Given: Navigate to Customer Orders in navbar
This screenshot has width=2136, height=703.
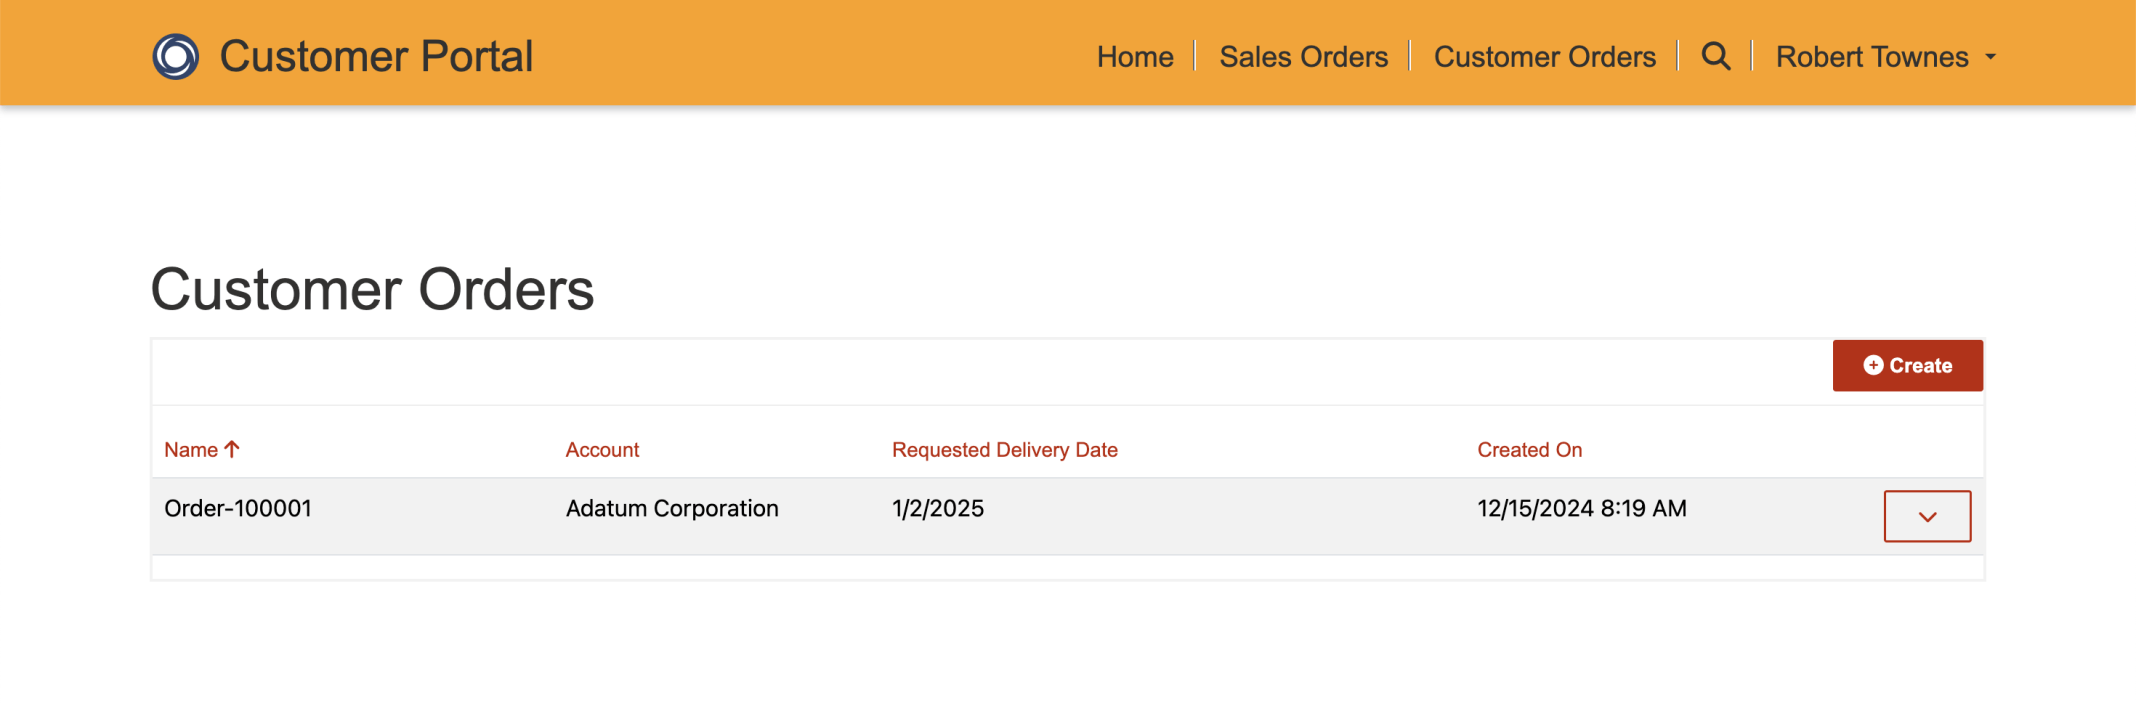Looking at the screenshot, I should 1544,57.
